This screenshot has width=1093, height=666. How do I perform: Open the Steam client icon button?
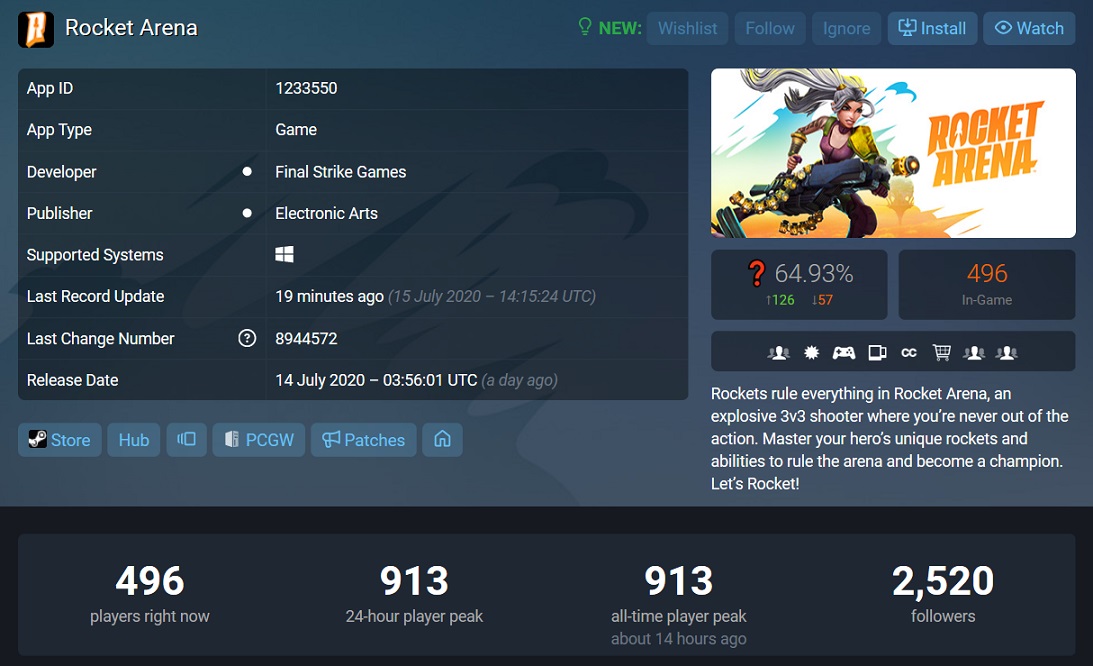186,440
